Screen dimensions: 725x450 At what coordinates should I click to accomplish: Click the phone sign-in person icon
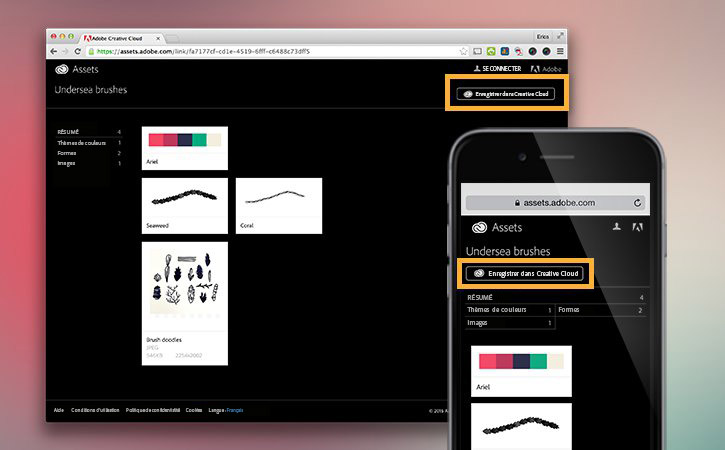(x=616, y=227)
